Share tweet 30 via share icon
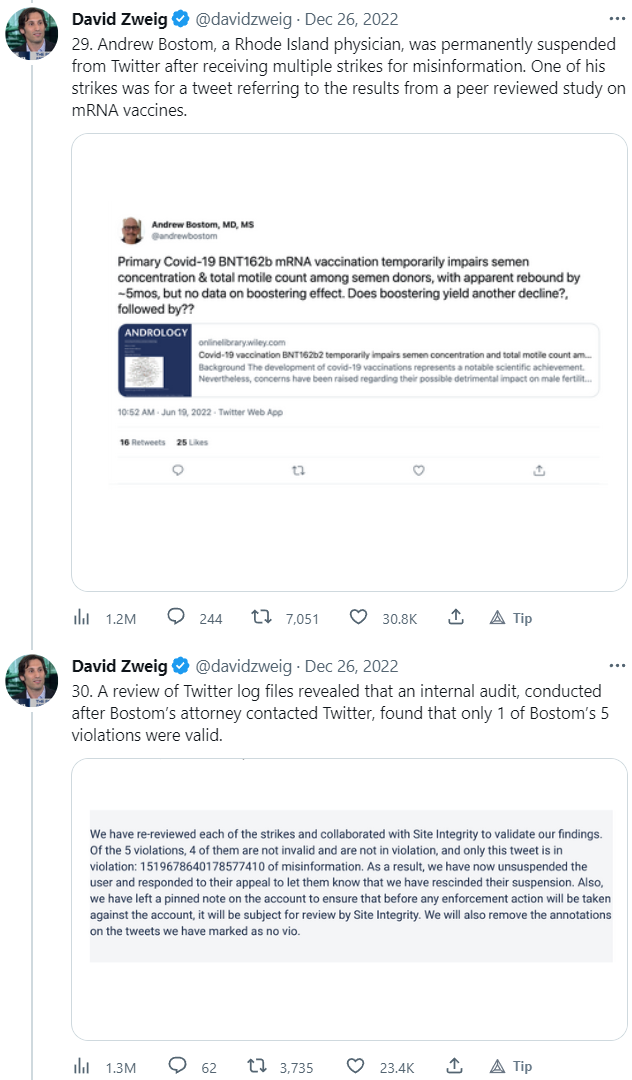This screenshot has height=1080, width=632. tap(455, 1066)
